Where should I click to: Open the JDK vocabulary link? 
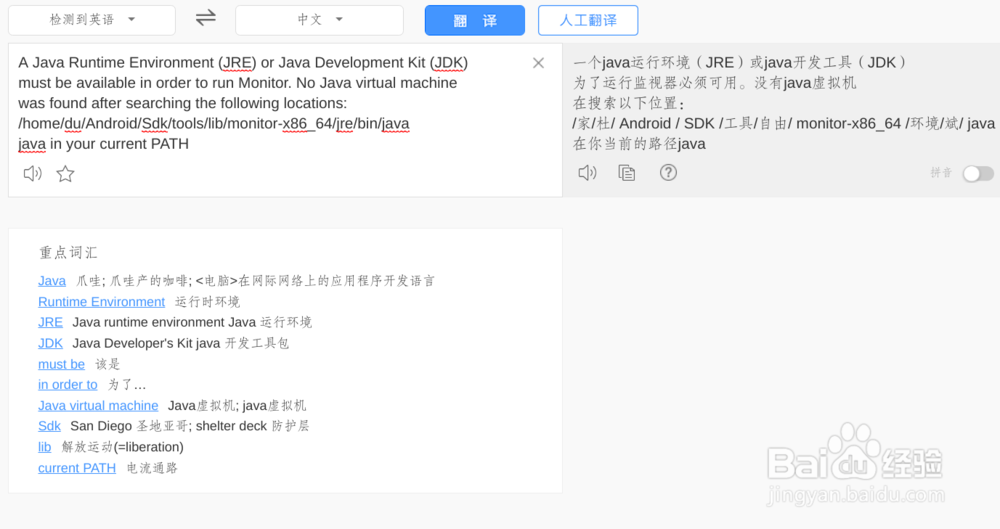50,343
